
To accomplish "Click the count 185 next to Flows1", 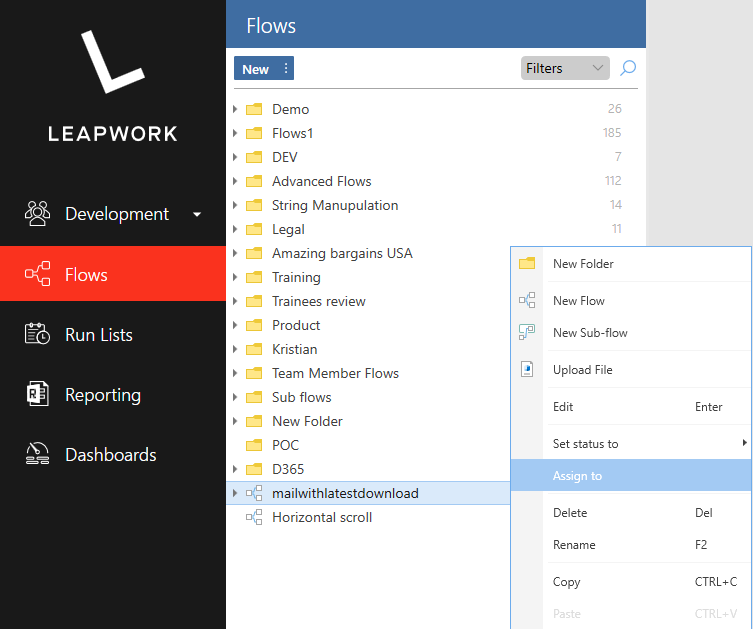I will [x=612, y=133].
